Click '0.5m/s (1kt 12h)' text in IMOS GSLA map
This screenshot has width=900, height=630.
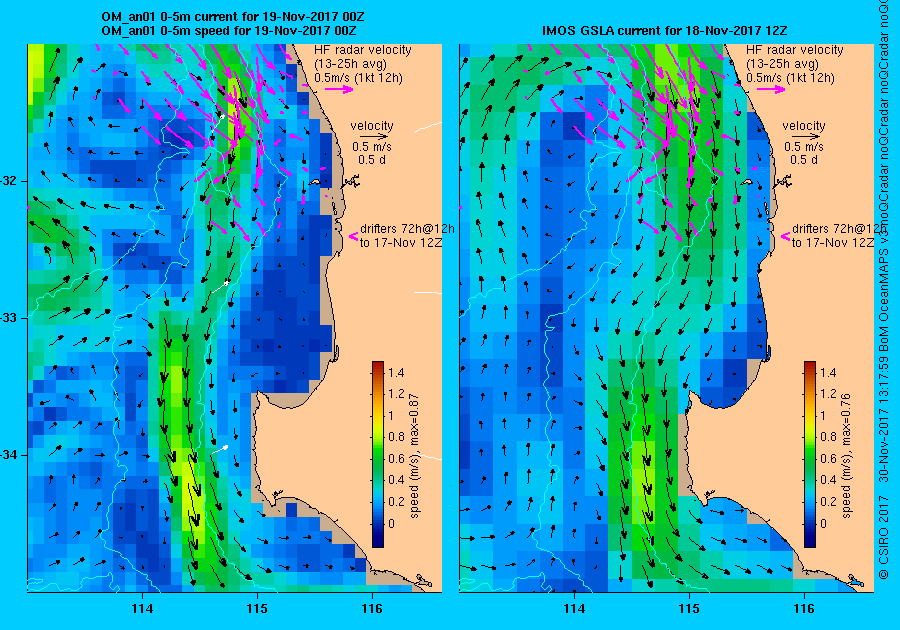[x=790, y=78]
